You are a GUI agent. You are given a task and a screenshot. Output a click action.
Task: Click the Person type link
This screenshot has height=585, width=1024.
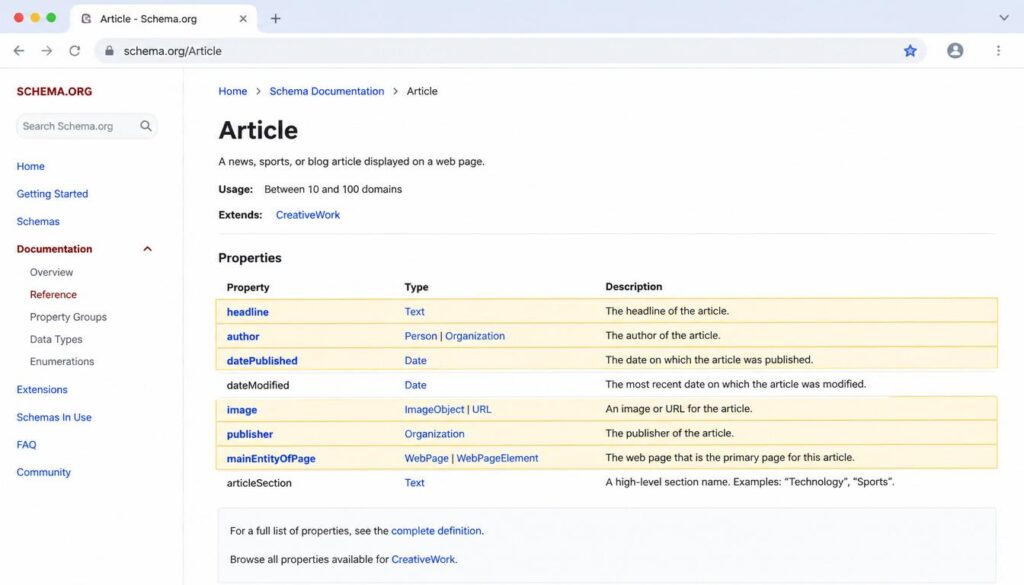(421, 336)
